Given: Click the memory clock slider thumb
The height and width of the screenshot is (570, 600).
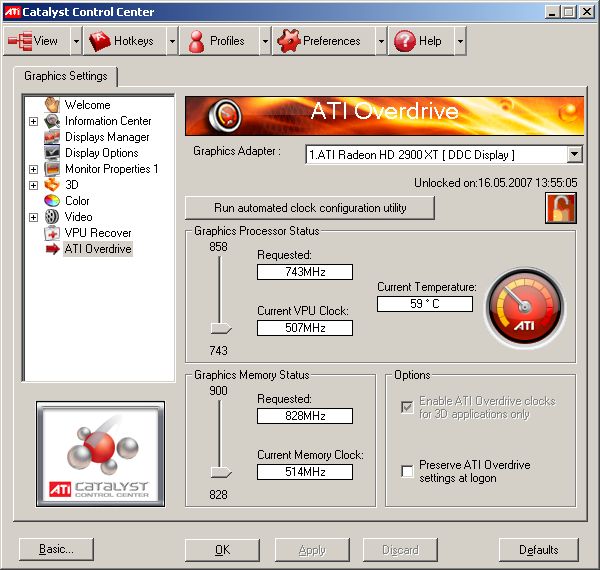Looking at the screenshot, I should (221, 472).
